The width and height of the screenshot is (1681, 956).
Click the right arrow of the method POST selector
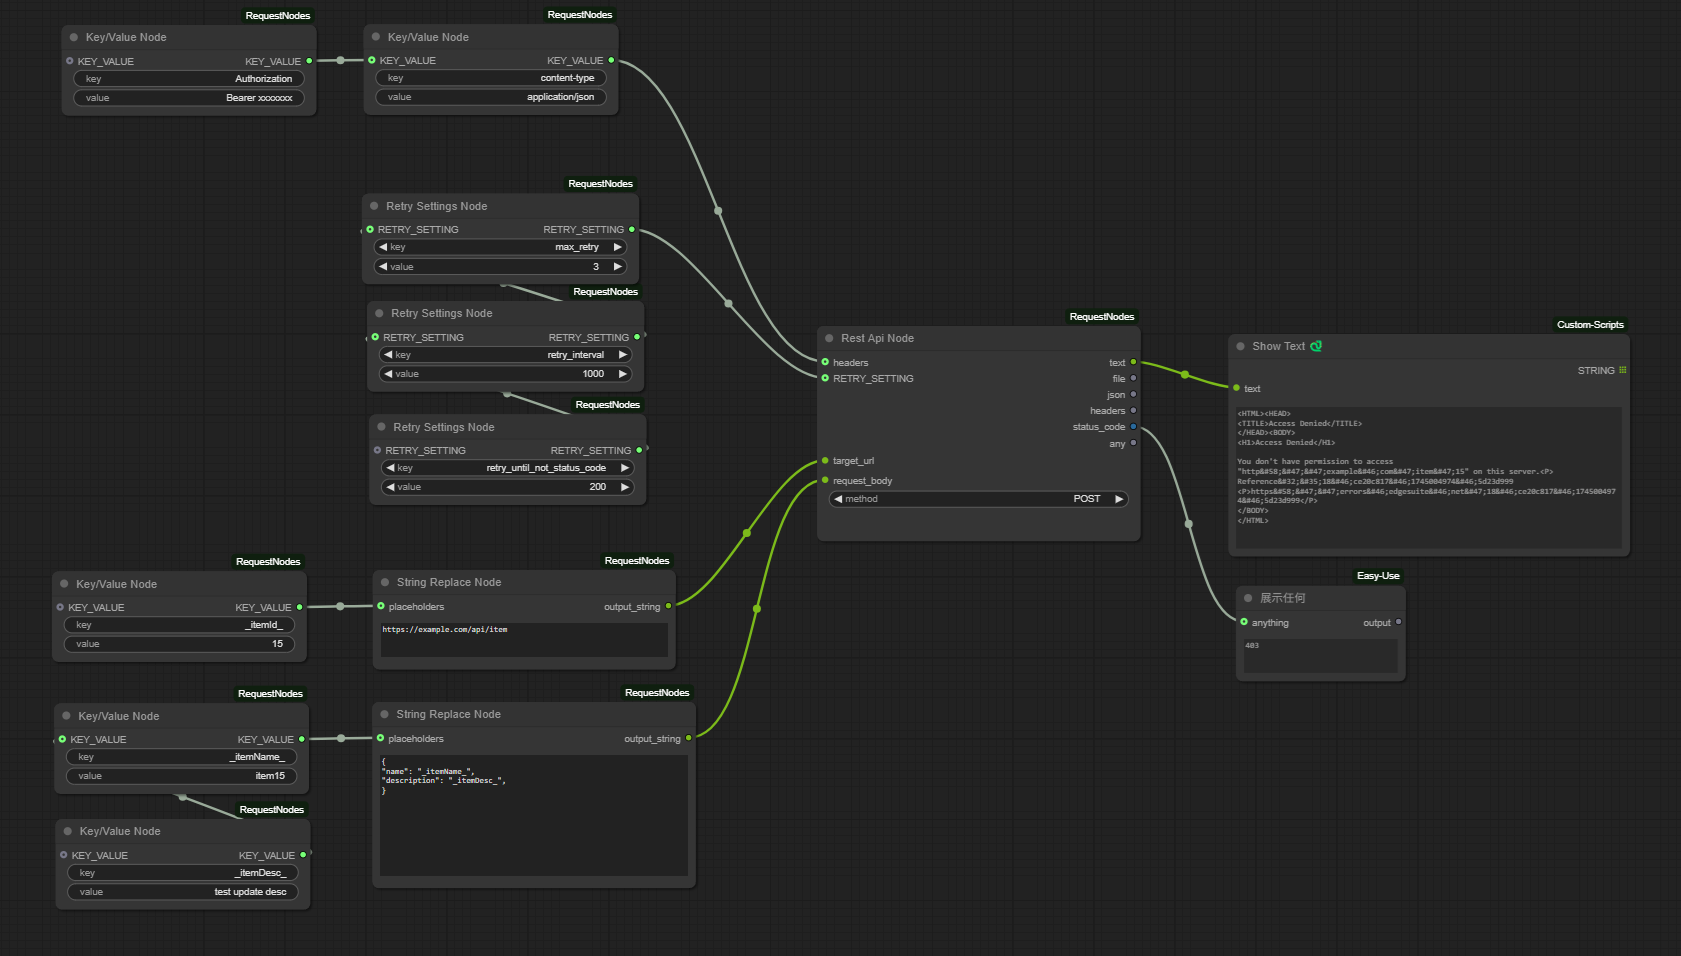tap(1119, 499)
